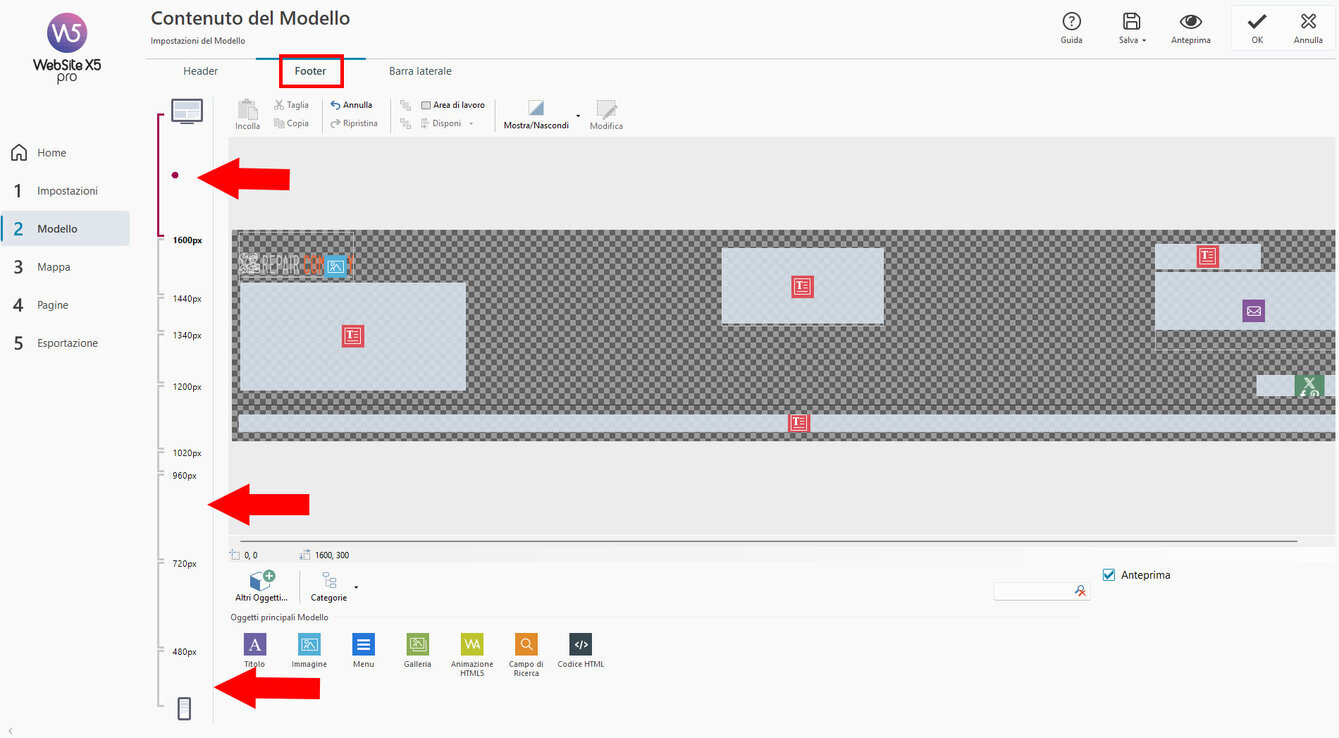Select the Campo di Ricerca object
This screenshot has width=1339, height=738.
526,645
